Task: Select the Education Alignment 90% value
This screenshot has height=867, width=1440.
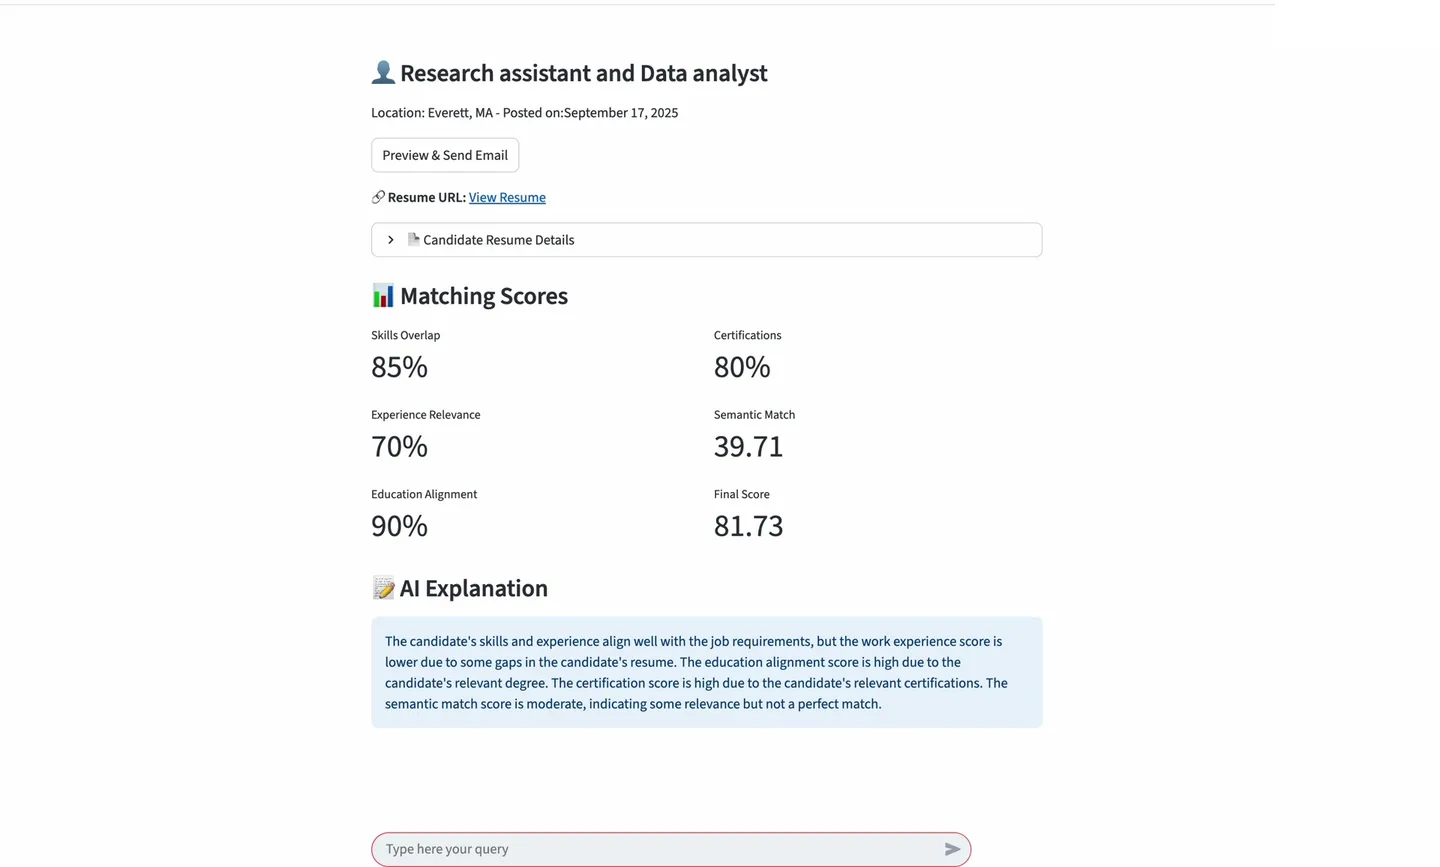Action: [399, 525]
